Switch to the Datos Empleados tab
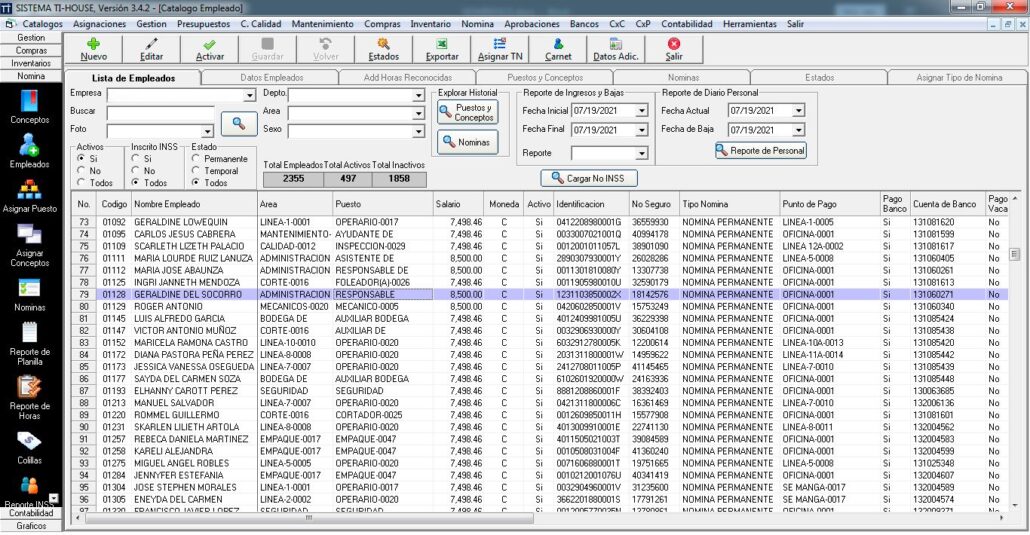Screen dimensions: 1030x535 point(272,77)
